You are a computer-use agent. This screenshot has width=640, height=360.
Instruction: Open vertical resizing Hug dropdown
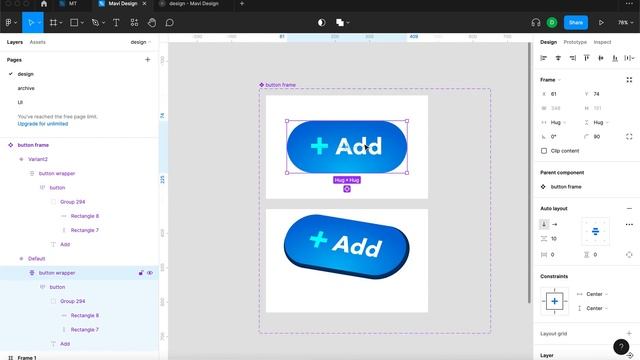[601, 122]
